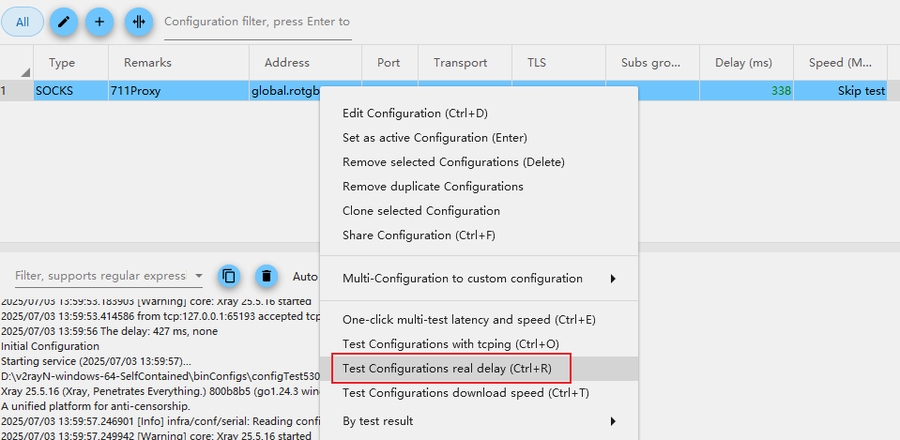Choose Test Configurations real delay menu item

[x=446, y=368]
